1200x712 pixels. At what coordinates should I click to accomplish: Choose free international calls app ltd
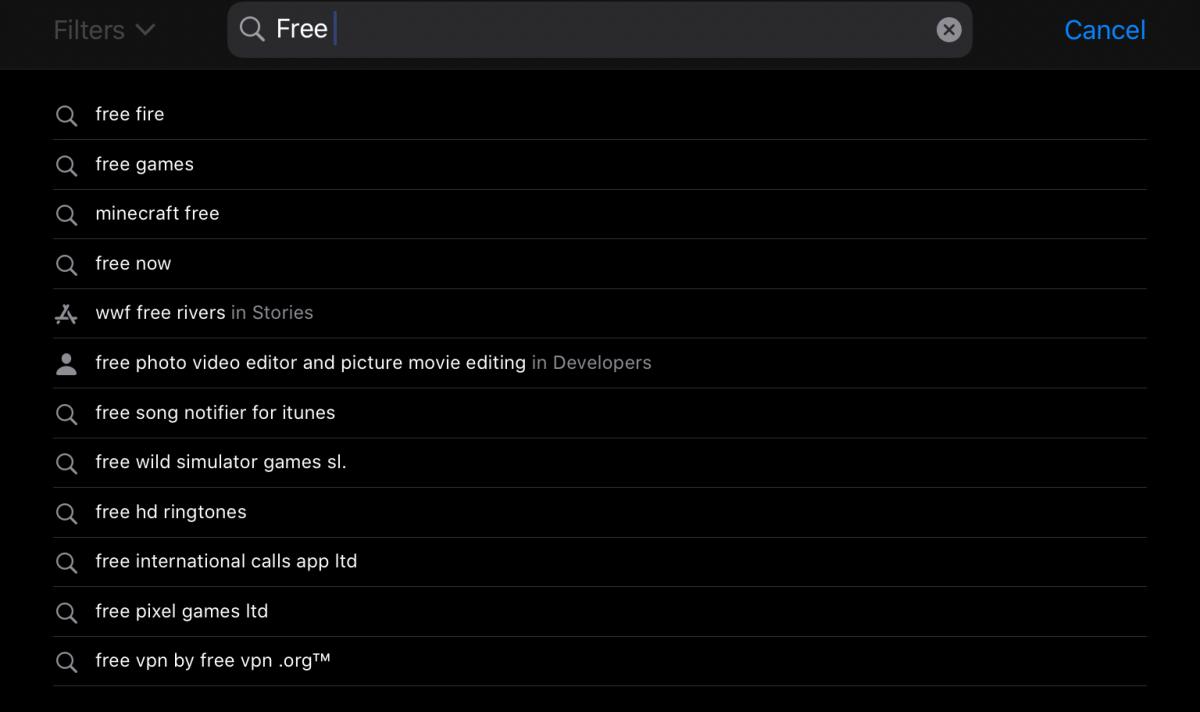point(226,561)
